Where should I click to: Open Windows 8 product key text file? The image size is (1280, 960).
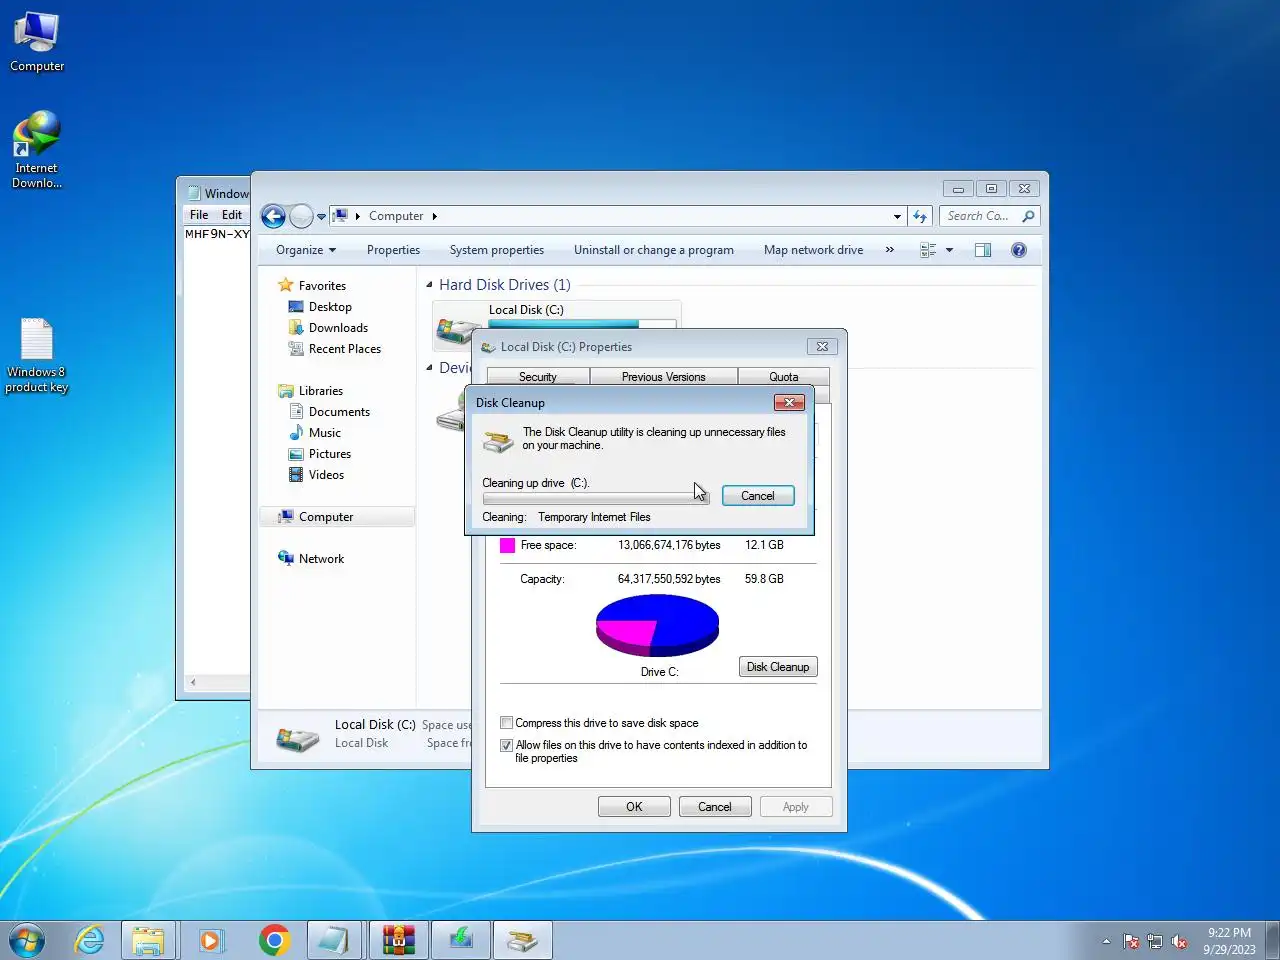(x=37, y=356)
